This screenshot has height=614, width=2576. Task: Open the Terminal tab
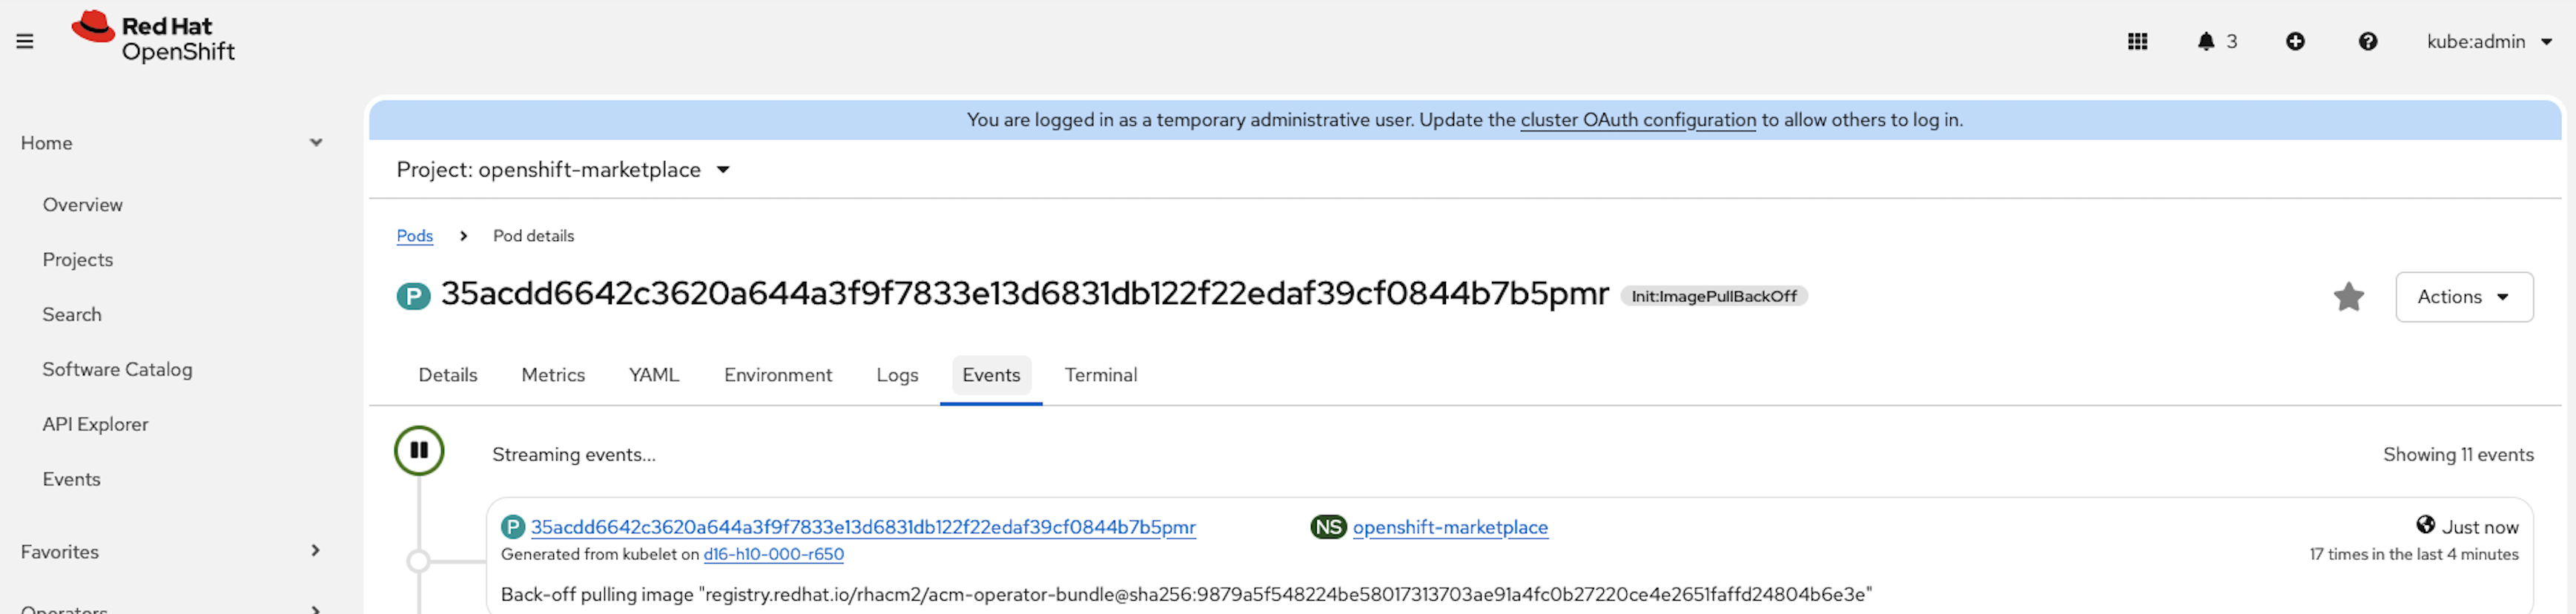click(x=1100, y=375)
